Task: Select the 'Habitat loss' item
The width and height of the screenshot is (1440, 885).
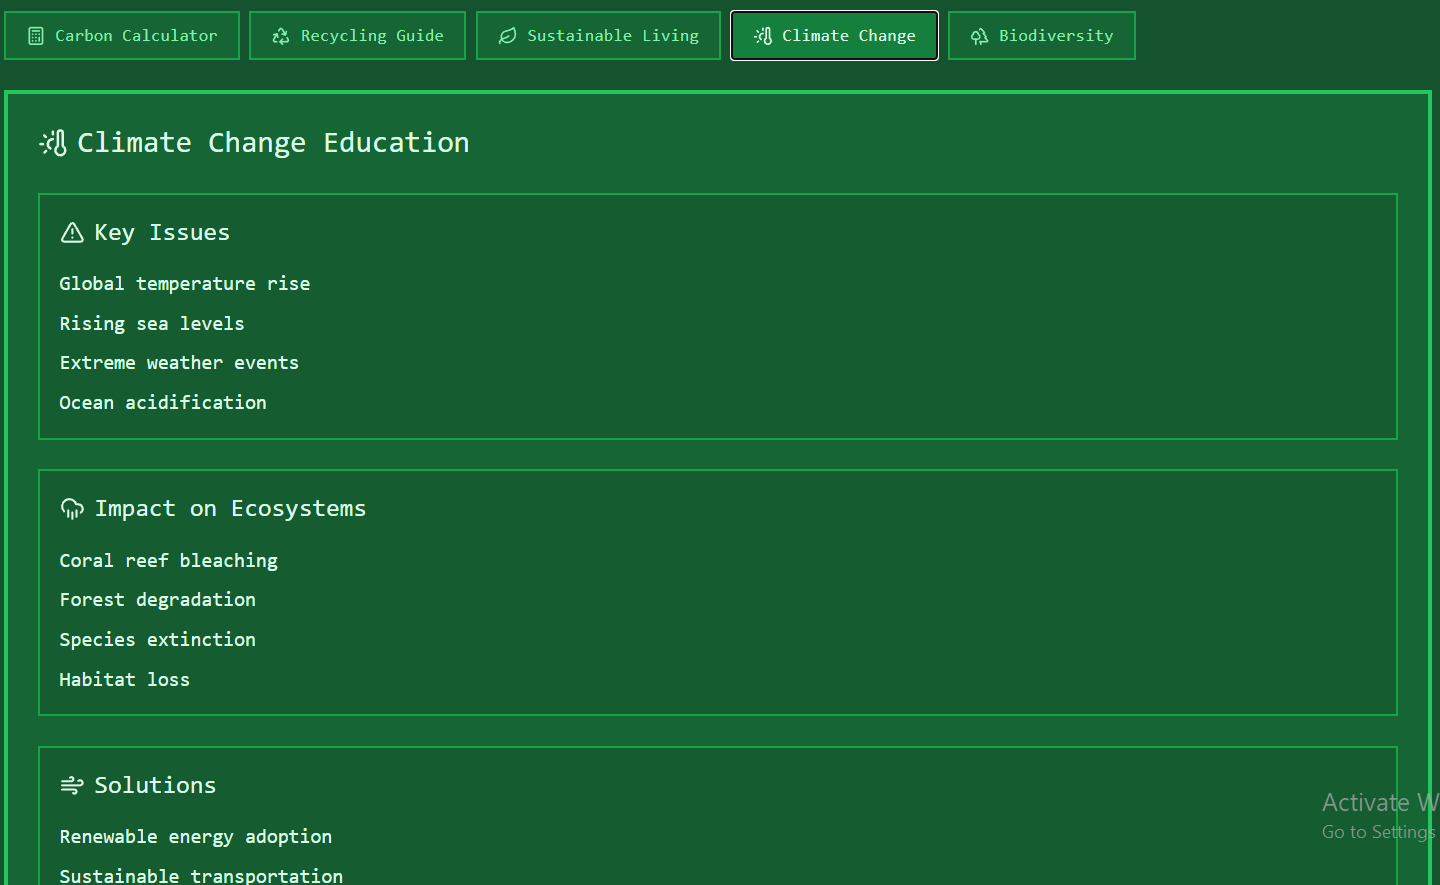Action: pyautogui.click(x=125, y=680)
